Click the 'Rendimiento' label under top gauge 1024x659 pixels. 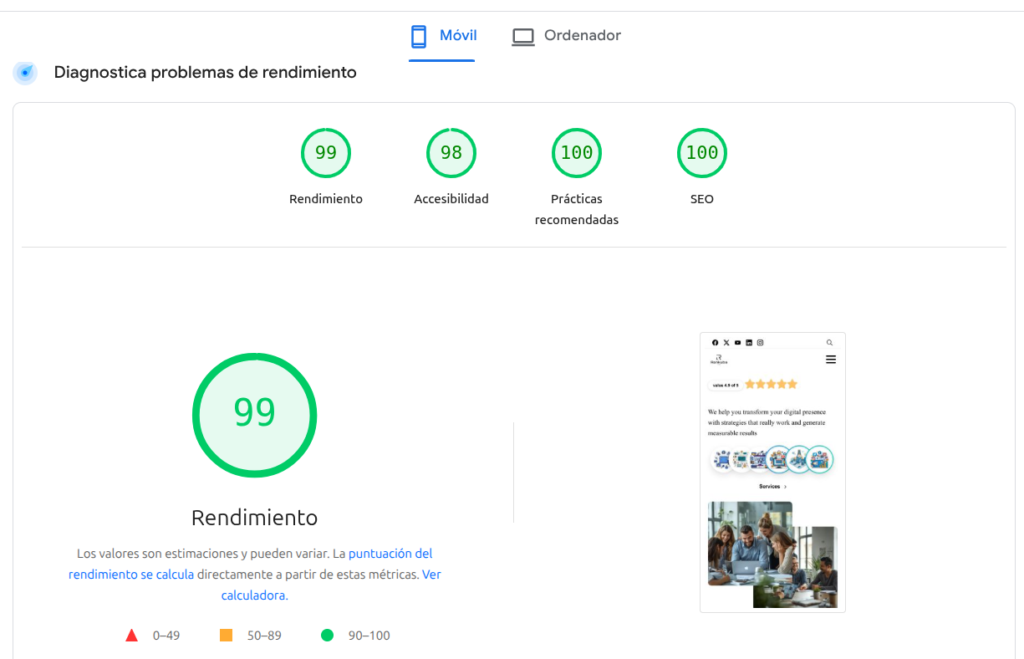pyautogui.click(x=326, y=199)
